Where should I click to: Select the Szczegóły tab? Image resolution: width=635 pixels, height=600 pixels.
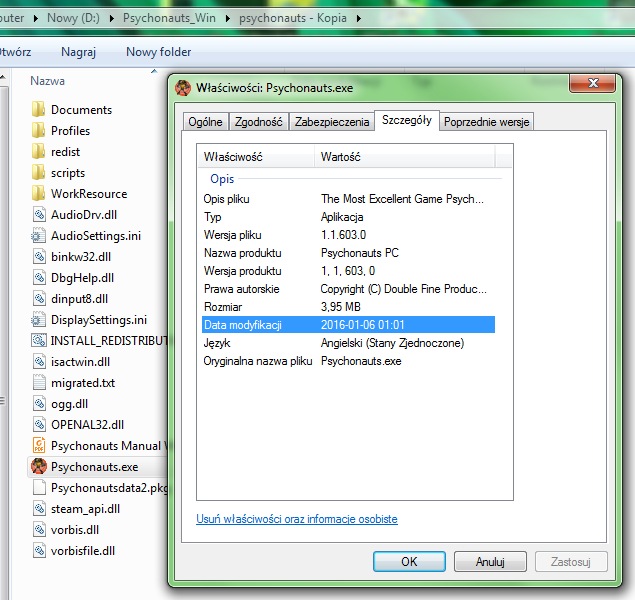407,120
